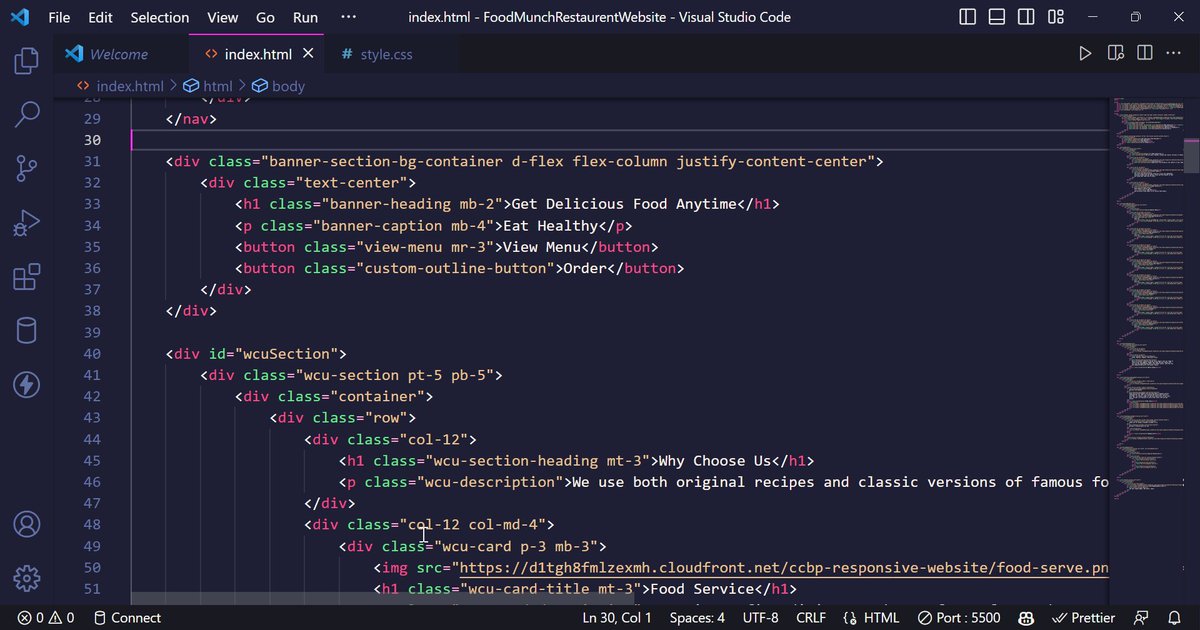Click the VS Code logo in title bar
Image resolution: width=1200 pixels, height=630 pixels.
pos(21,17)
